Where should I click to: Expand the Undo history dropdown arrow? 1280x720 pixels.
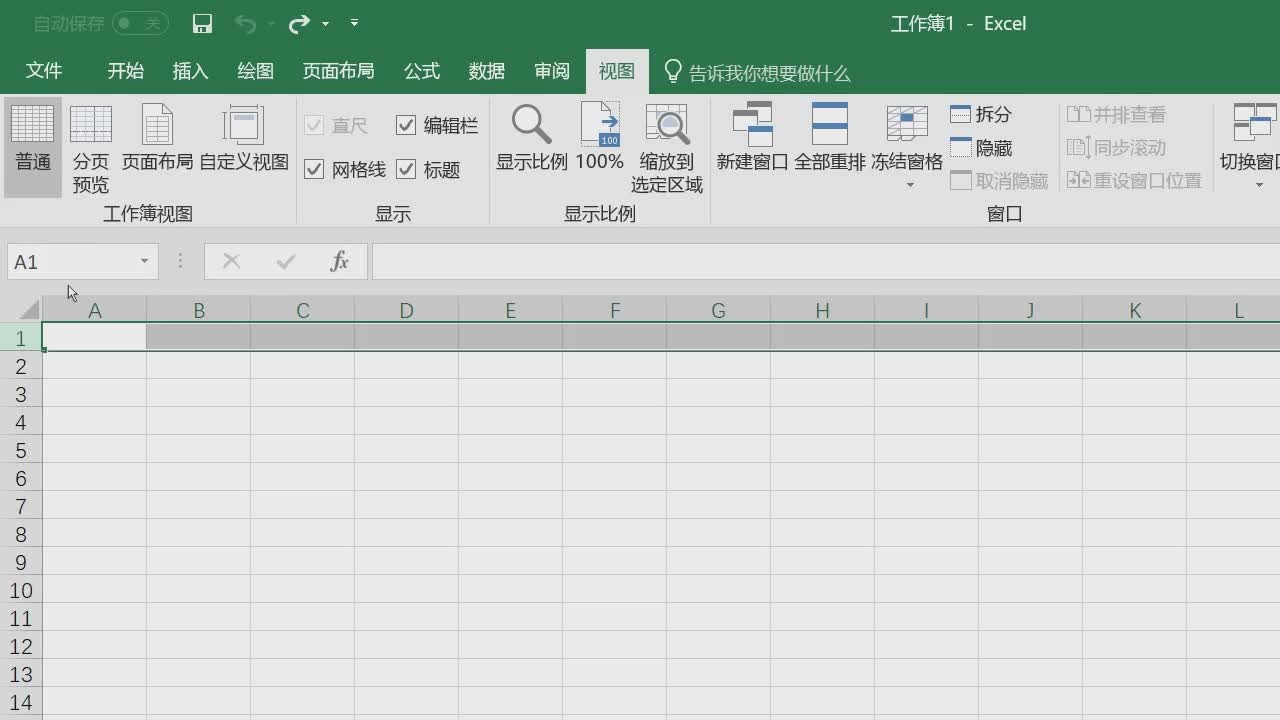tap(271, 23)
